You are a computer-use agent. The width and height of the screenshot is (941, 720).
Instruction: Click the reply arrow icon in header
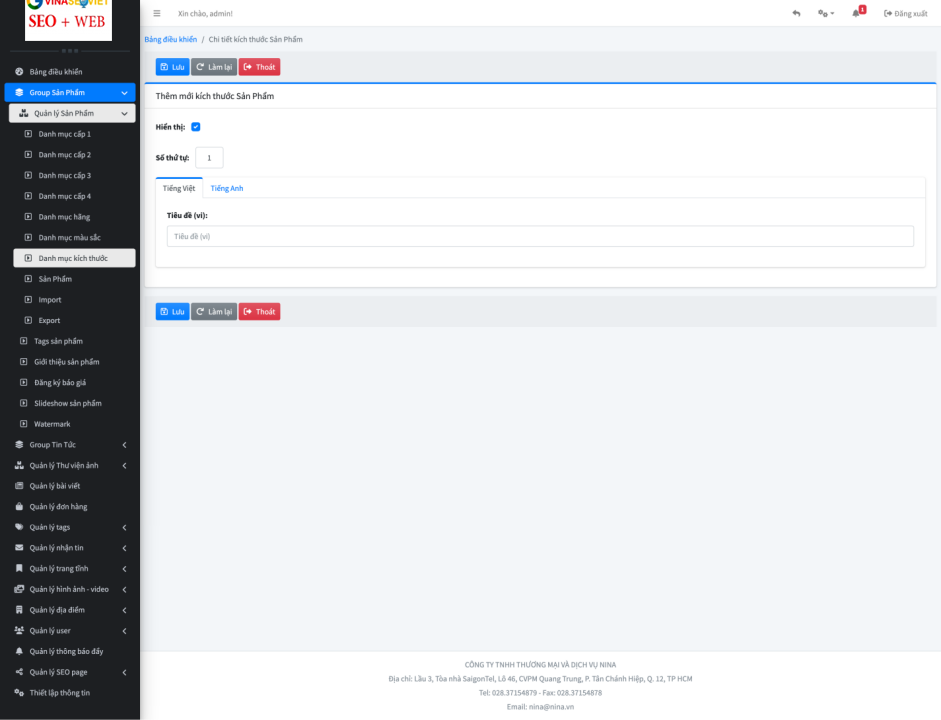[796, 13]
